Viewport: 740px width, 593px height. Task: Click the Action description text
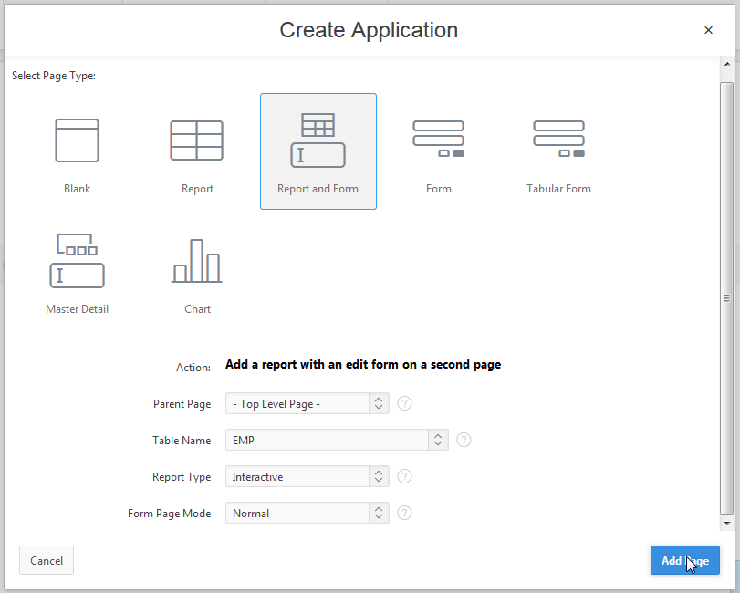tap(363, 365)
